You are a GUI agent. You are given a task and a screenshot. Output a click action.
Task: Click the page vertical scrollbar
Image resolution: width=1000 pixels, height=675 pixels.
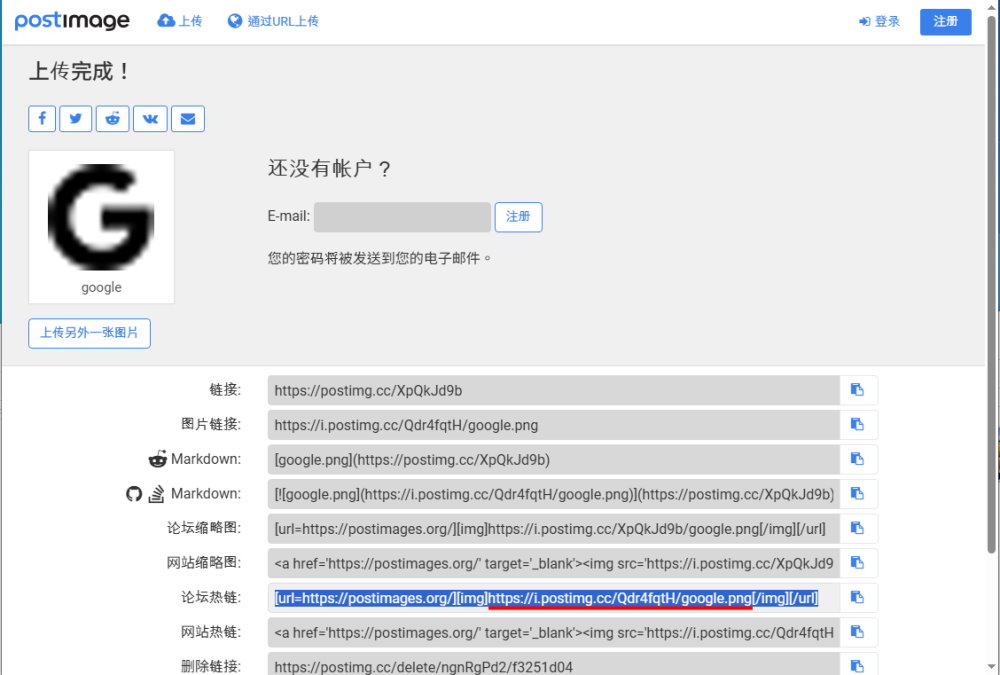coord(992,287)
